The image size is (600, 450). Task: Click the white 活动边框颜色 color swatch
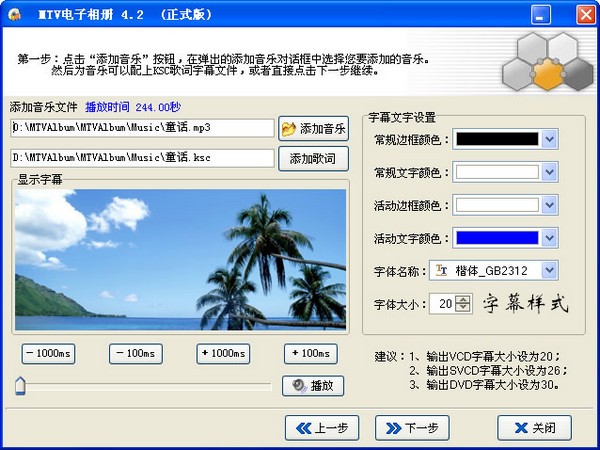coord(497,205)
